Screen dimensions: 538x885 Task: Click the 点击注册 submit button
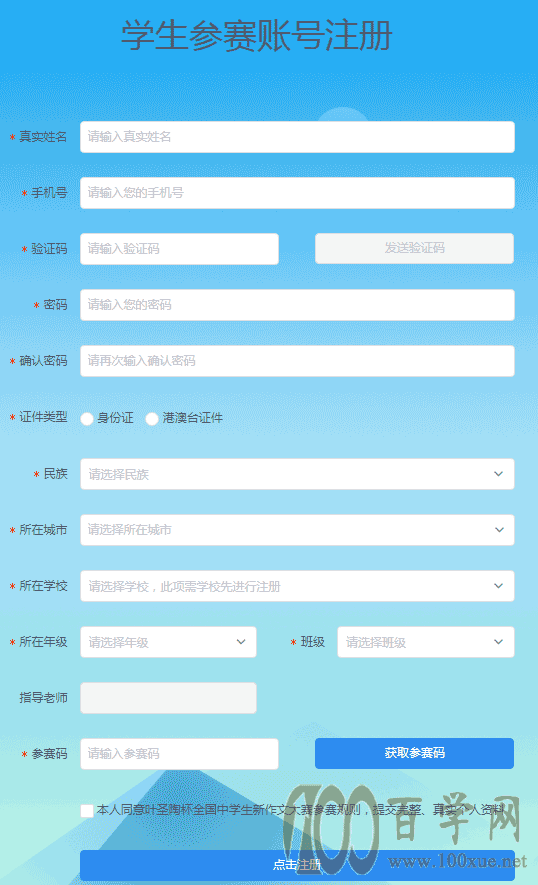(x=297, y=865)
